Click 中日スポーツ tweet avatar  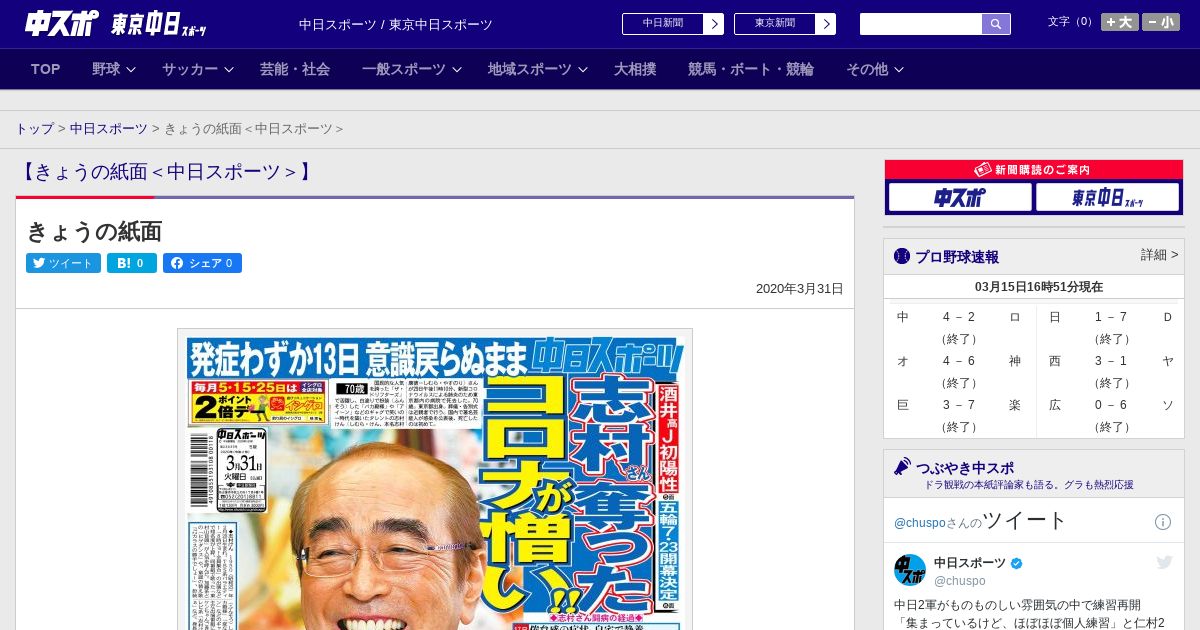(910, 570)
